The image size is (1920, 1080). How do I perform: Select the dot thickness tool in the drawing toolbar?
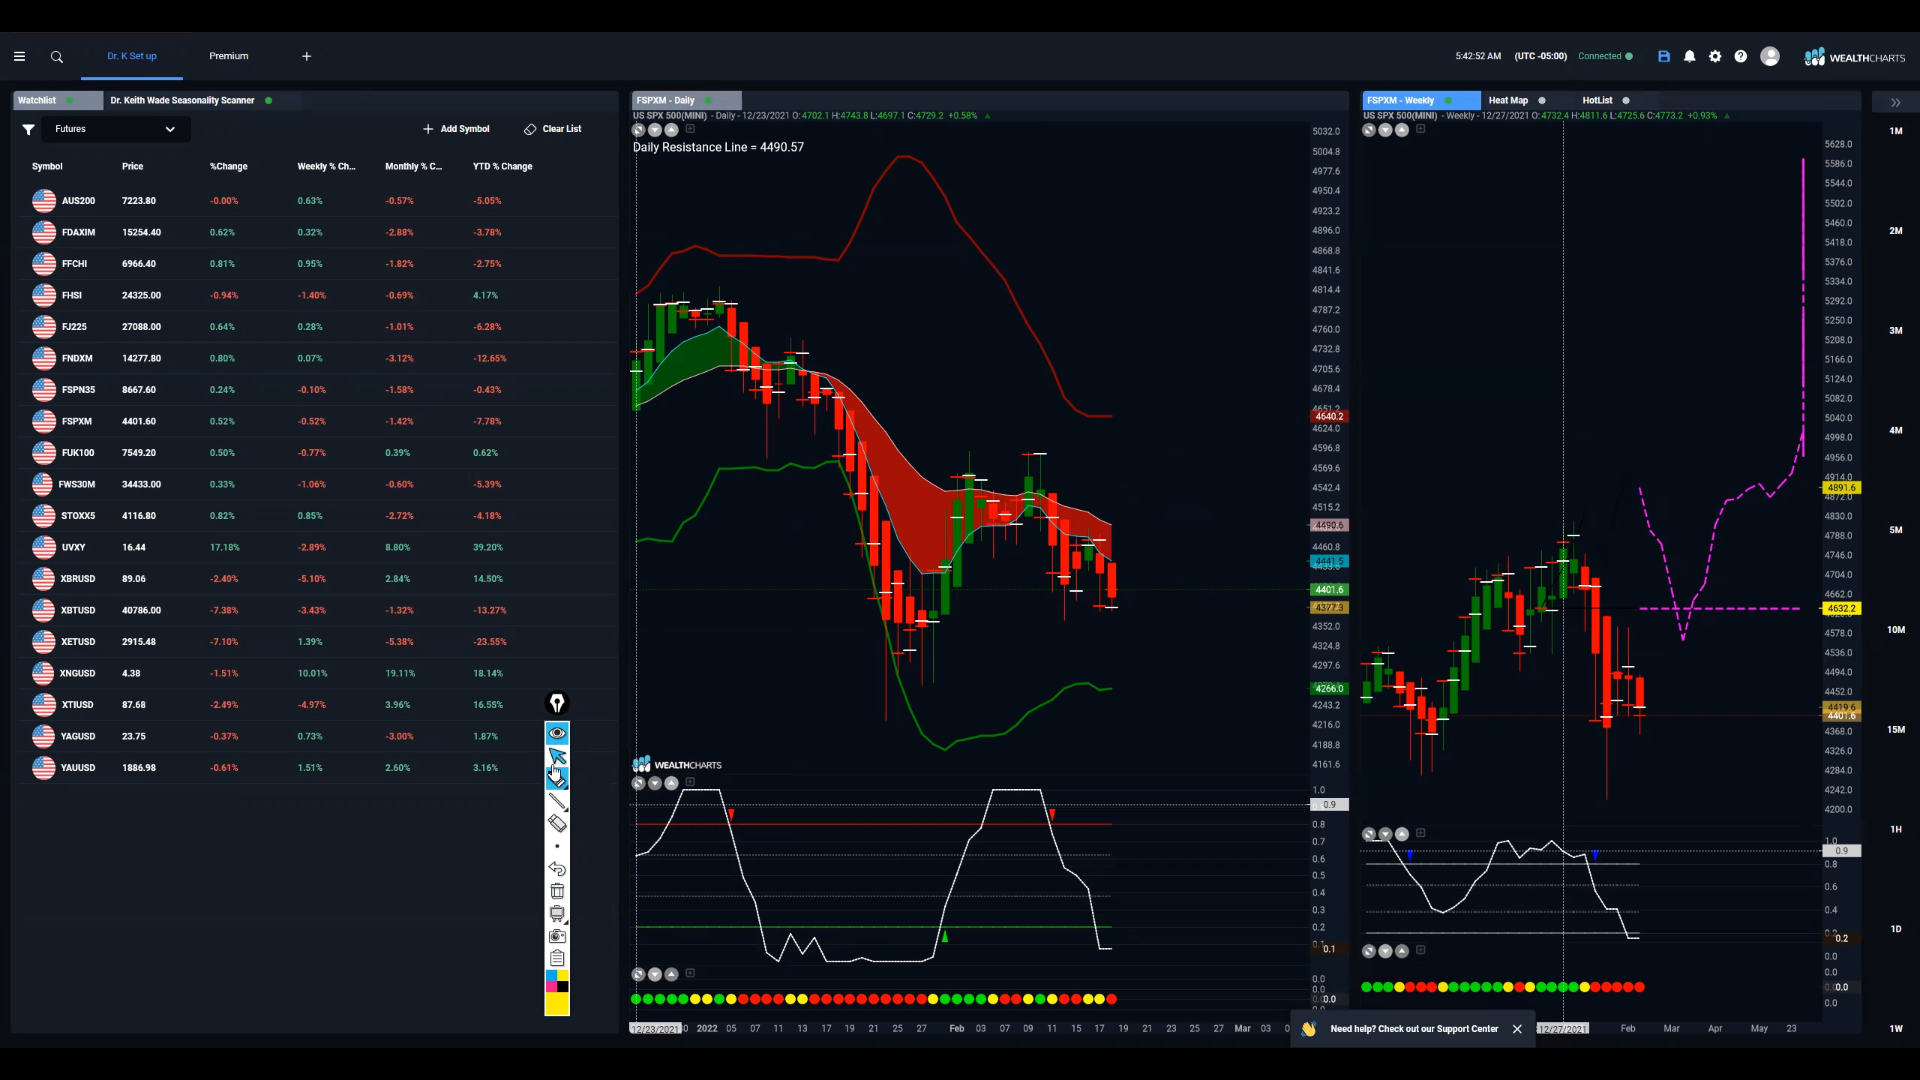point(557,846)
